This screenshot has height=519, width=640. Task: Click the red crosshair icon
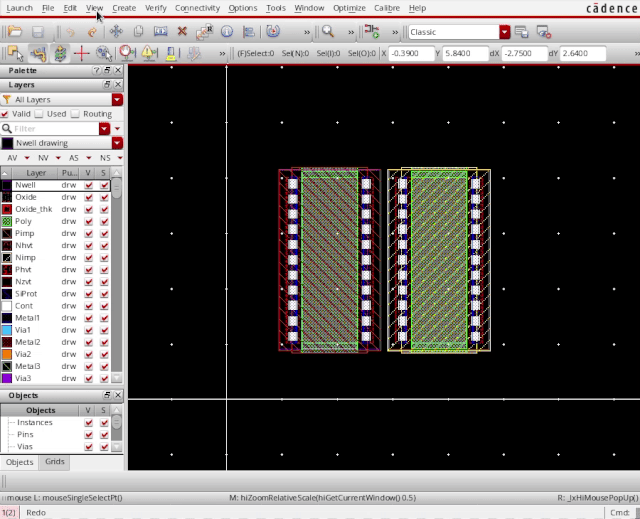click(x=83, y=52)
